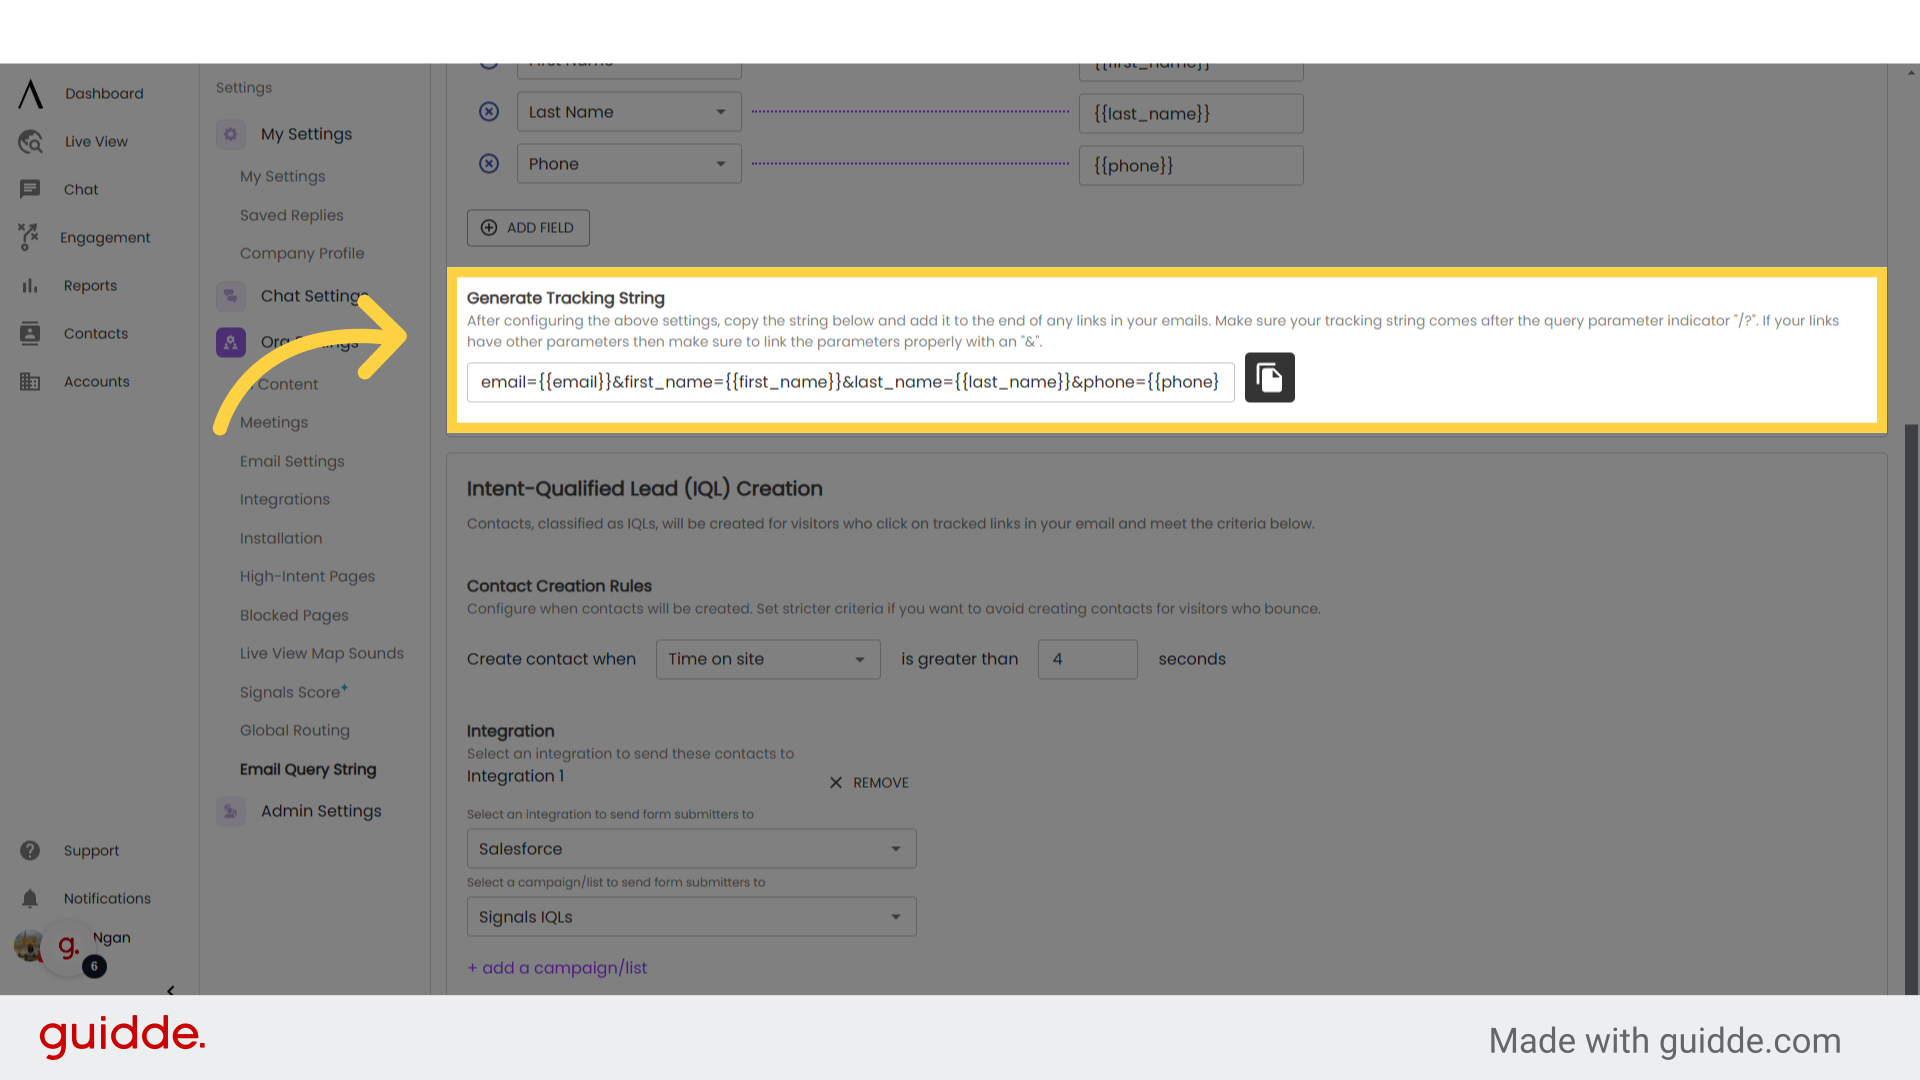Open the Contacts sidebar icon
1920x1080 pixels.
[30, 334]
